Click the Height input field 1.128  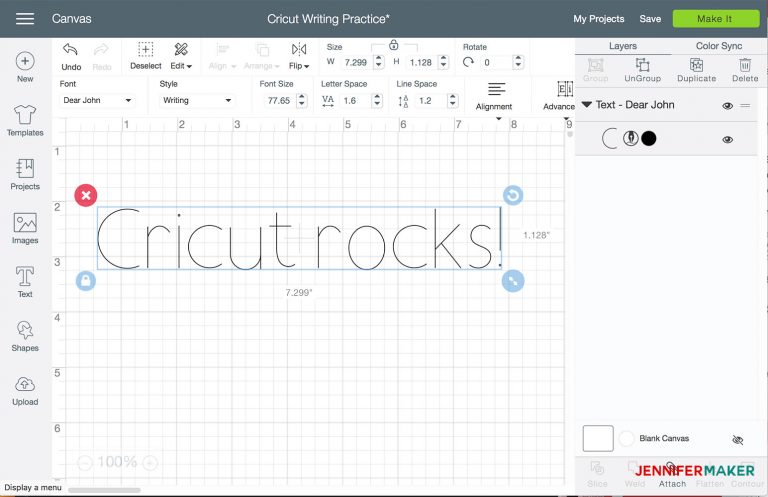(421, 62)
